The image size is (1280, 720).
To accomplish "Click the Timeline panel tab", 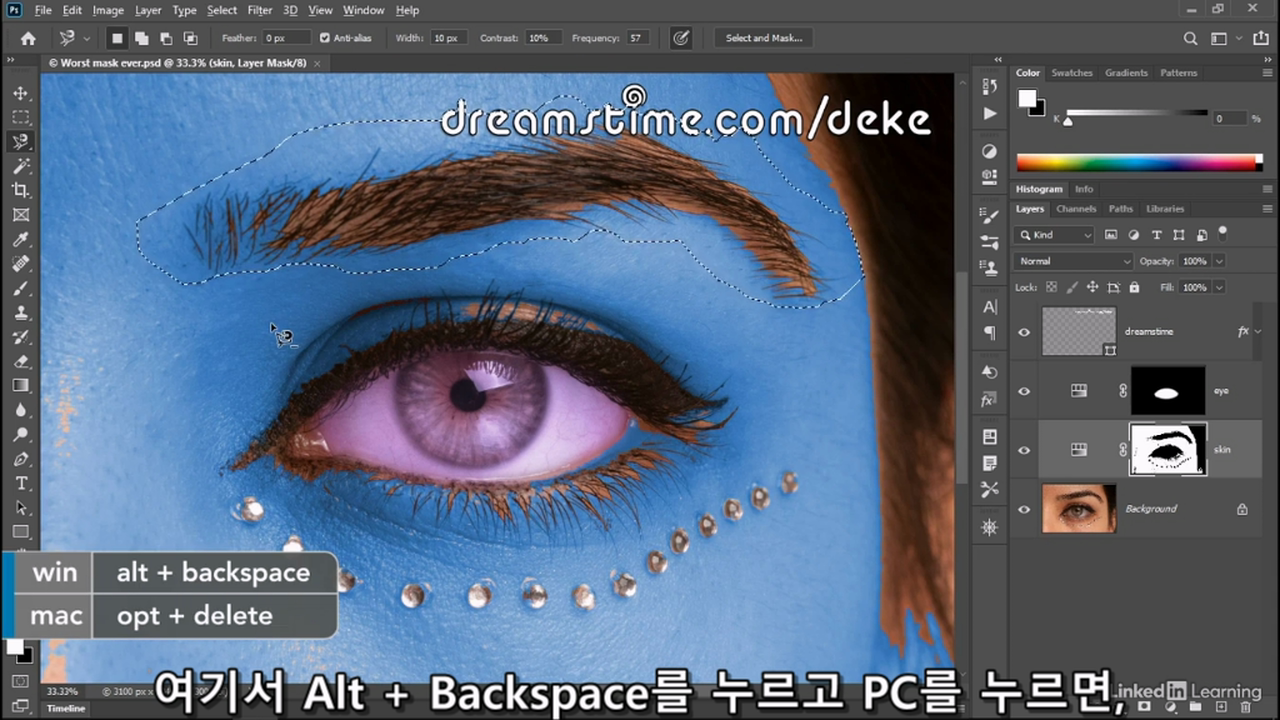I will pyautogui.click(x=66, y=708).
